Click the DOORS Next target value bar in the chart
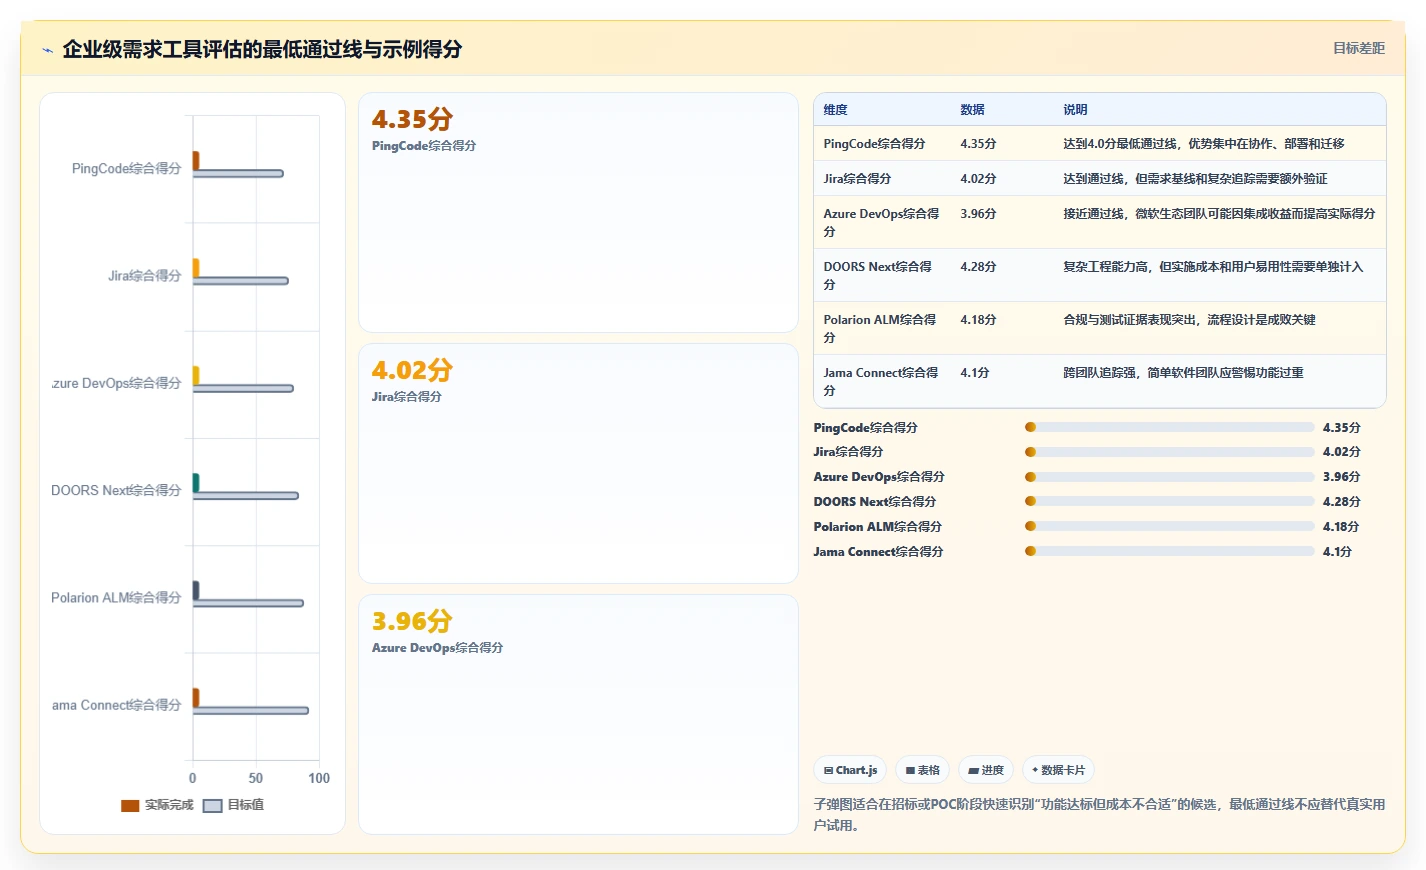Viewport: 1426px width, 870px height. [x=246, y=496]
